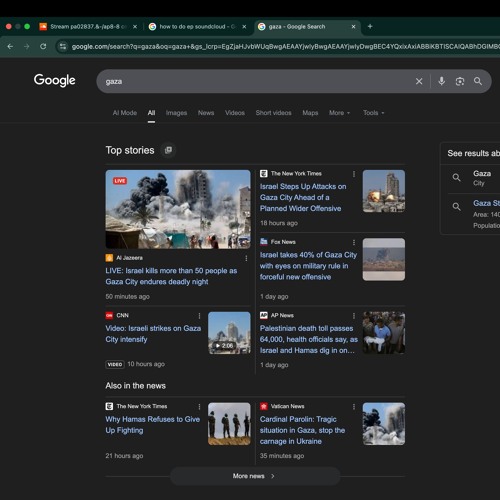Image resolution: width=500 pixels, height=500 pixels.
Task: Switch to News tab
Action: (x=206, y=113)
